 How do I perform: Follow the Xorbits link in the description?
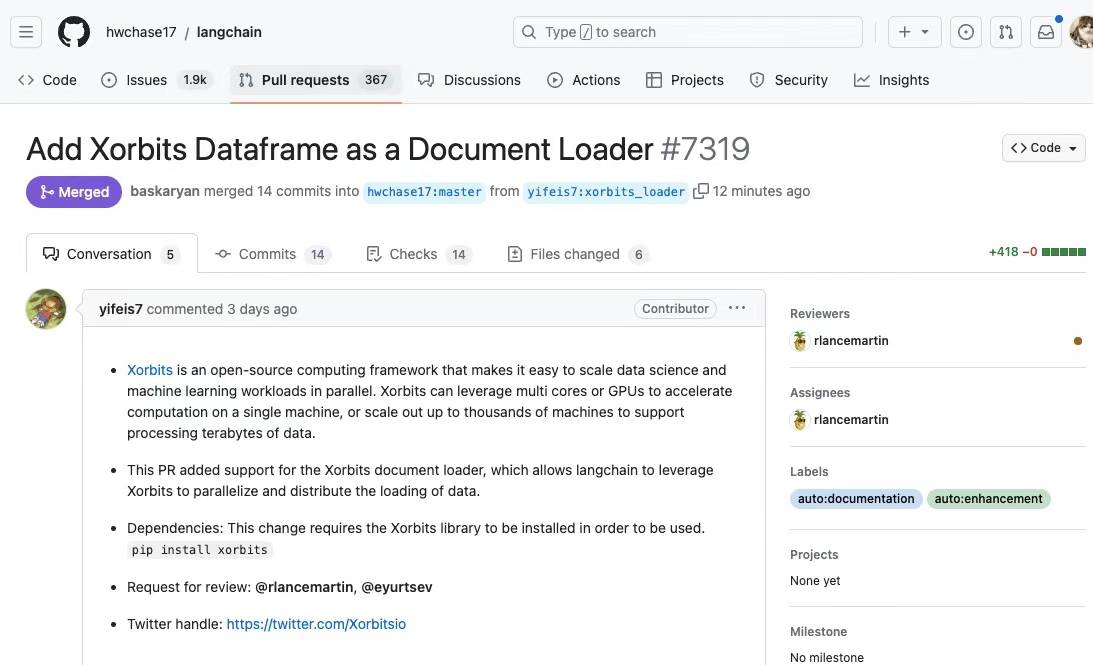click(x=150, y=370)
